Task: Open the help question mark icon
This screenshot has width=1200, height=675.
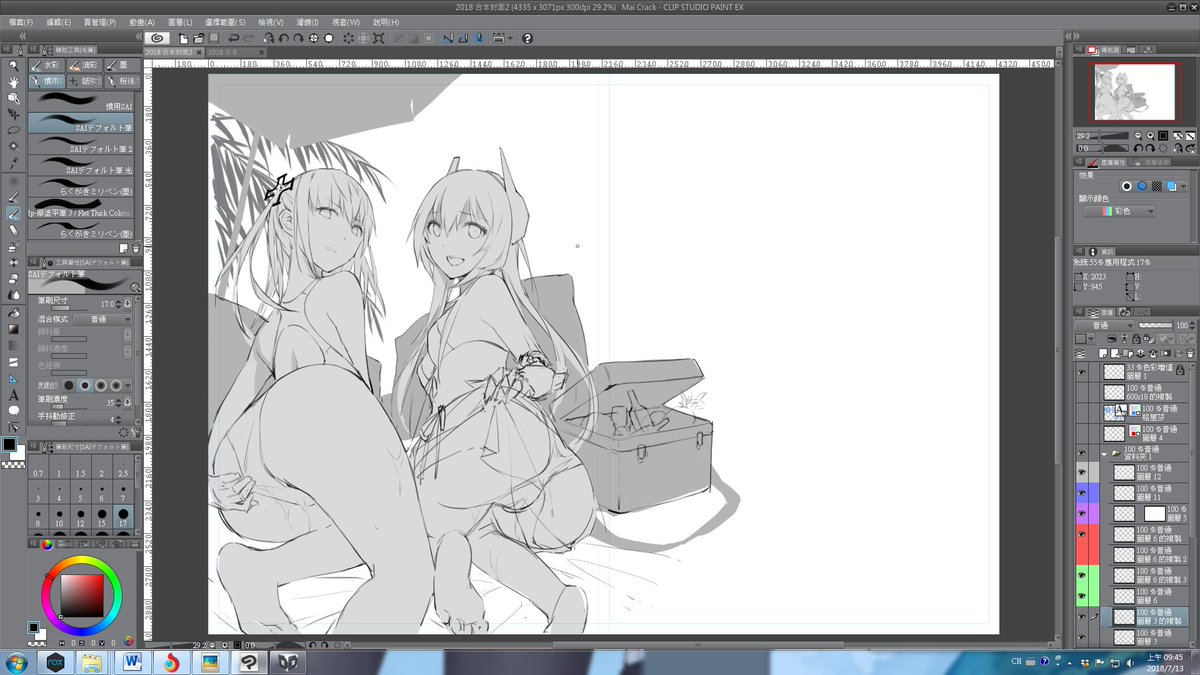Action: pyautogui.click(x=527, y=38)
